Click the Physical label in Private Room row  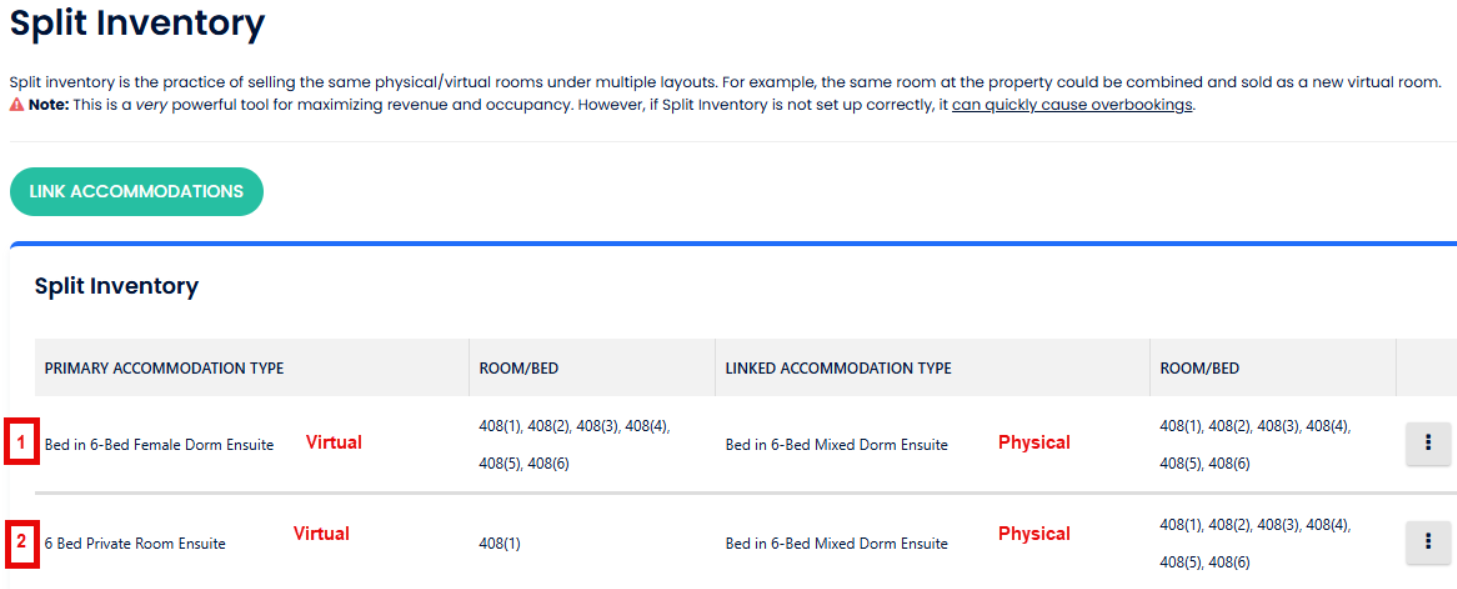coord(1034,533)
